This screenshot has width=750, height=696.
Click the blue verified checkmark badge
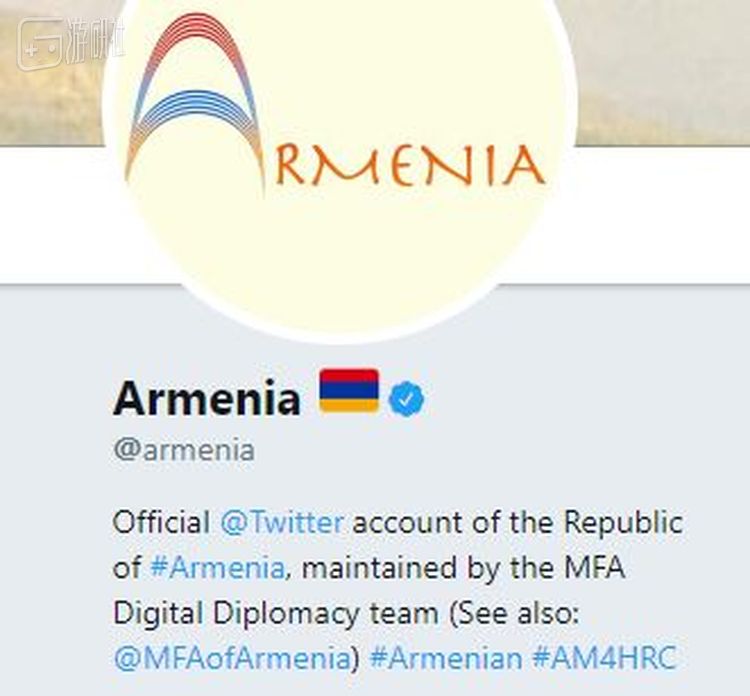coord(406,398)
